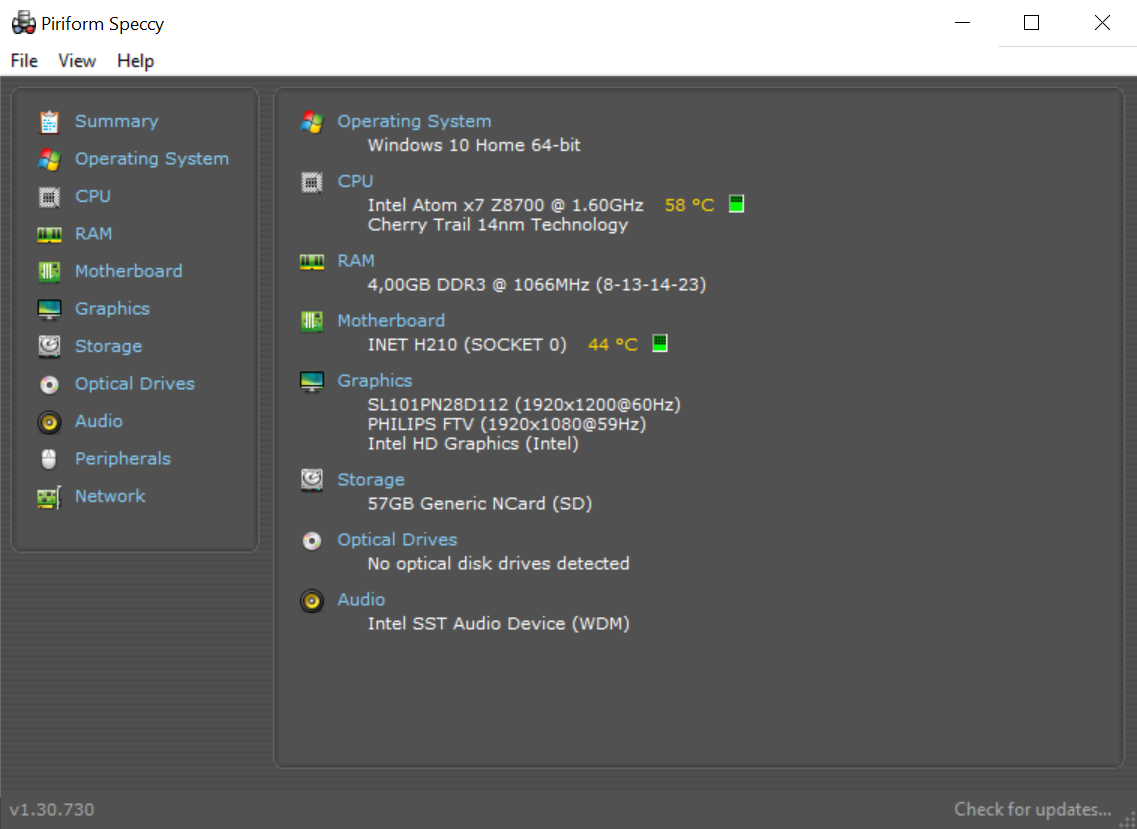1137x829 pixels.
Task: Select CPU in the sidebar
Action: [93, 196]
